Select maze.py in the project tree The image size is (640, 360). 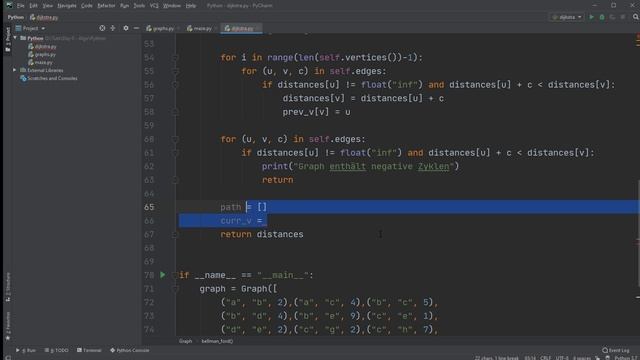point(40,62)
